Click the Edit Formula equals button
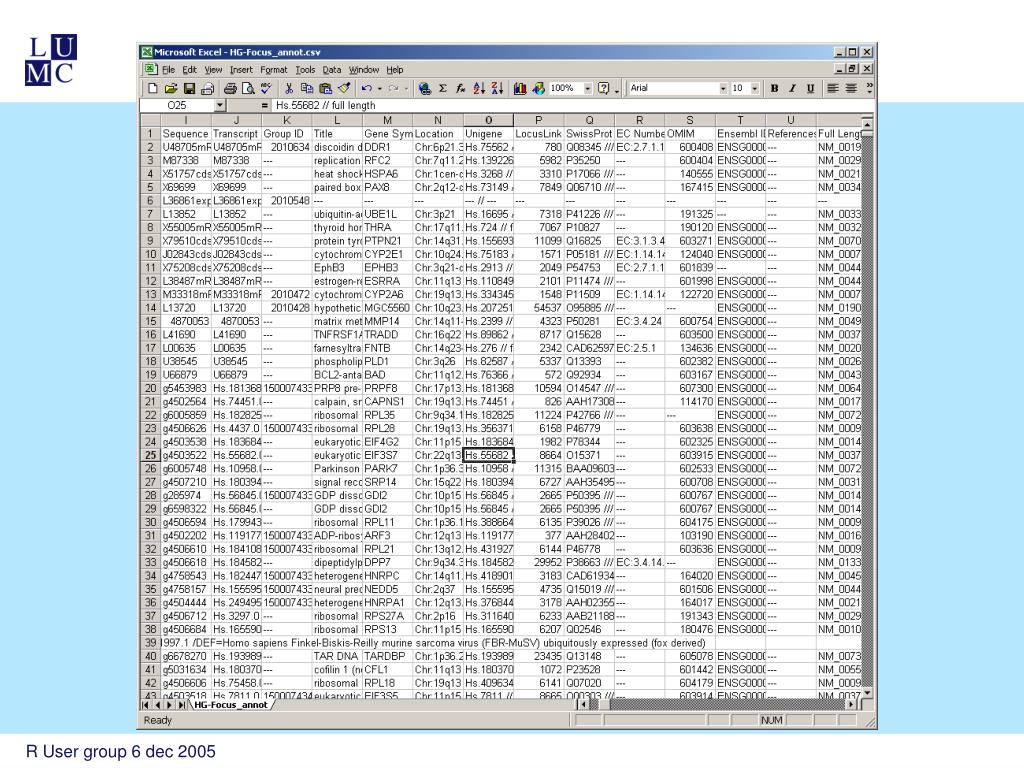This screenshot has height=768, width=1024. click(x=264, y=105)
